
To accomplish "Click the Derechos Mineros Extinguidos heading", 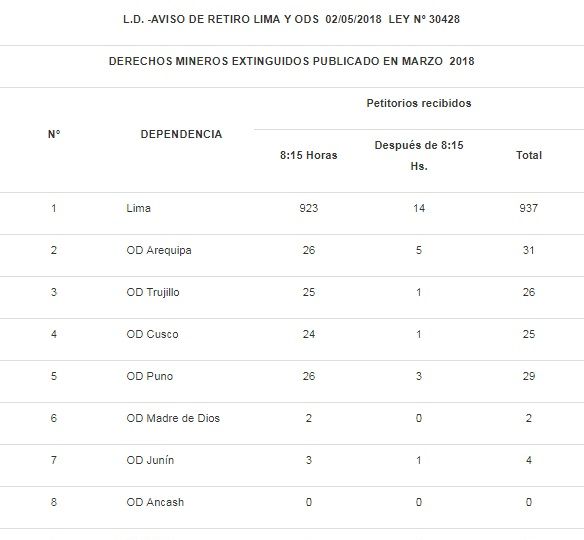I will [292, 61].
